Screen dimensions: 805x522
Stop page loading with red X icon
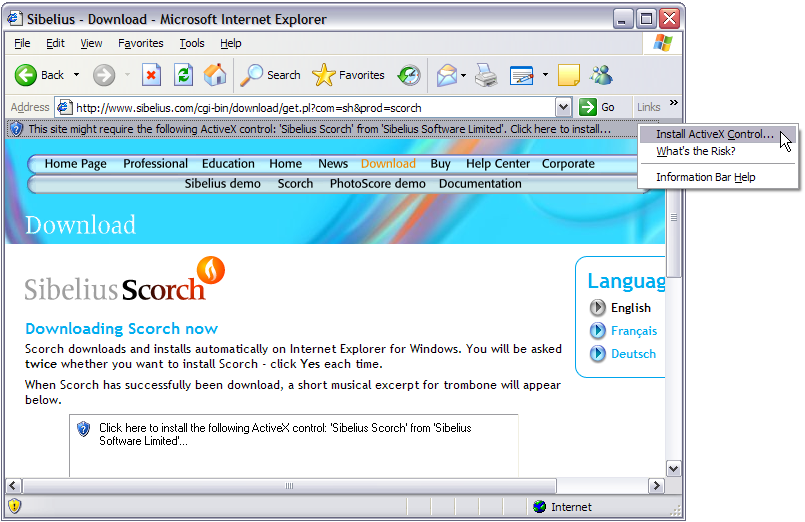pyautogui.click(x=151, y=75)
